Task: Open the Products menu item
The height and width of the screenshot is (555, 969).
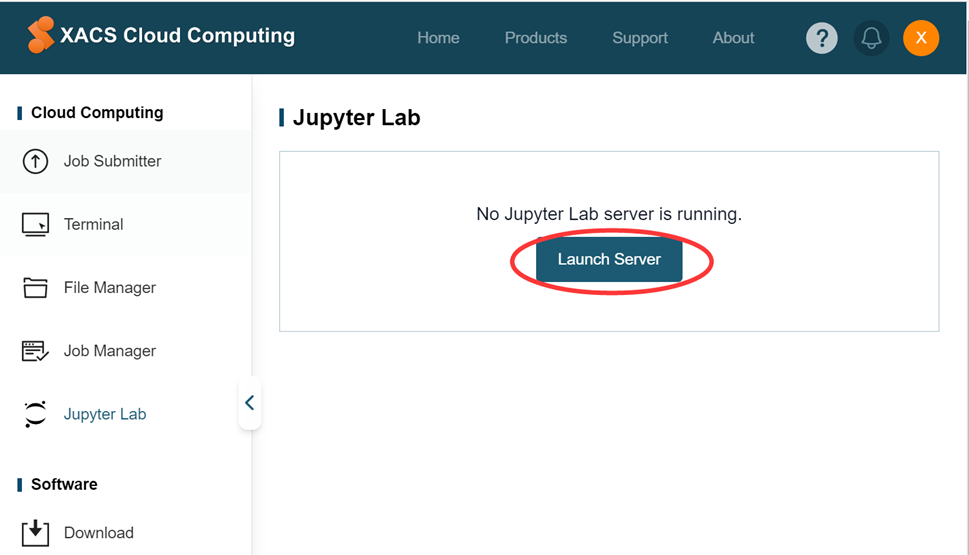Action: click(x=536, y=38)
